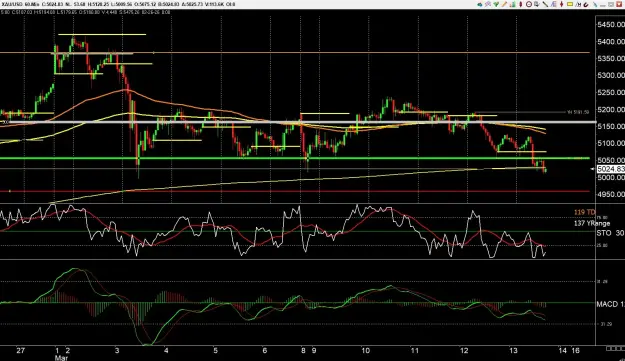Image resolution: width=625 pixels, height=361 pixels.
Task: Click the date label 5 on time axis
Action: [x=215, y=351]
